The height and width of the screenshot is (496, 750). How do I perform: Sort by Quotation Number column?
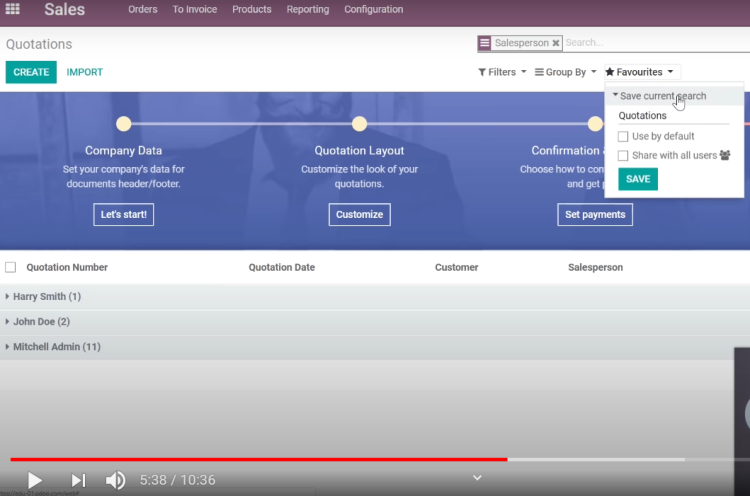point(67,267)
